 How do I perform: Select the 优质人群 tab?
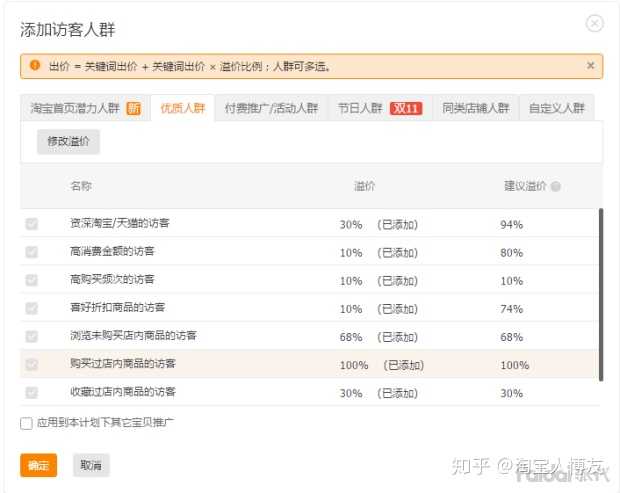point(182,108)
